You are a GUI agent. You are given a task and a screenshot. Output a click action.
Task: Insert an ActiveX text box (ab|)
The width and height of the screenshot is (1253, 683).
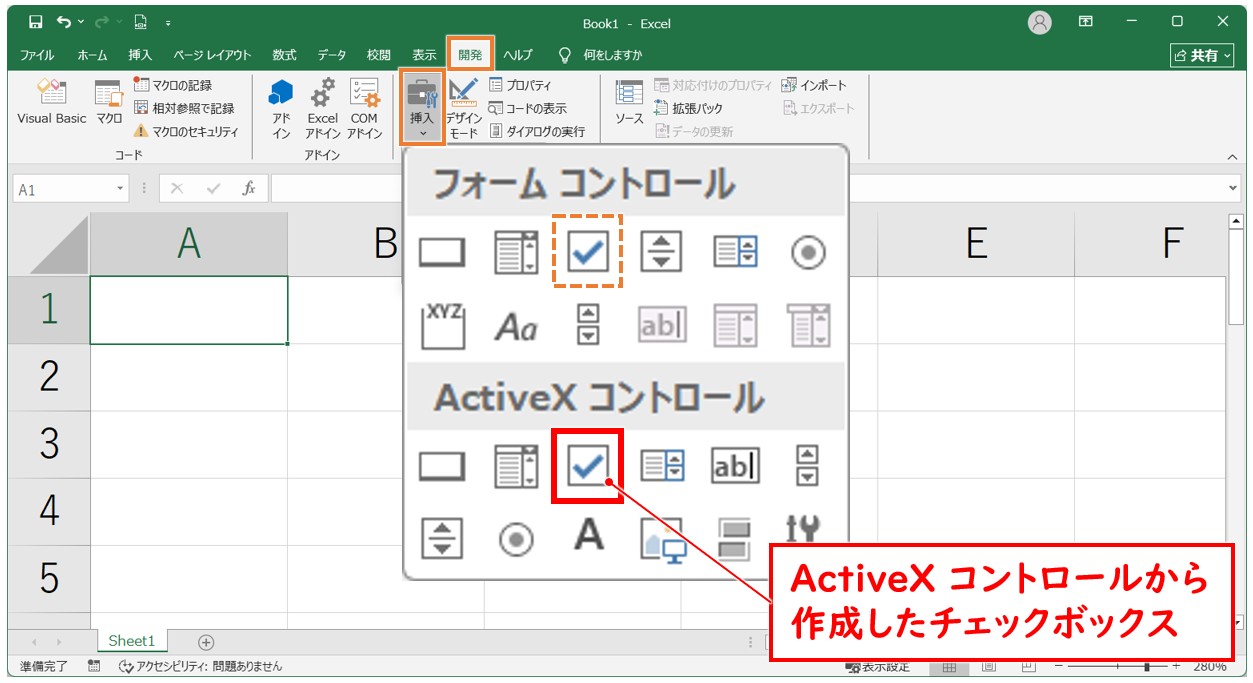pos(734,466)
